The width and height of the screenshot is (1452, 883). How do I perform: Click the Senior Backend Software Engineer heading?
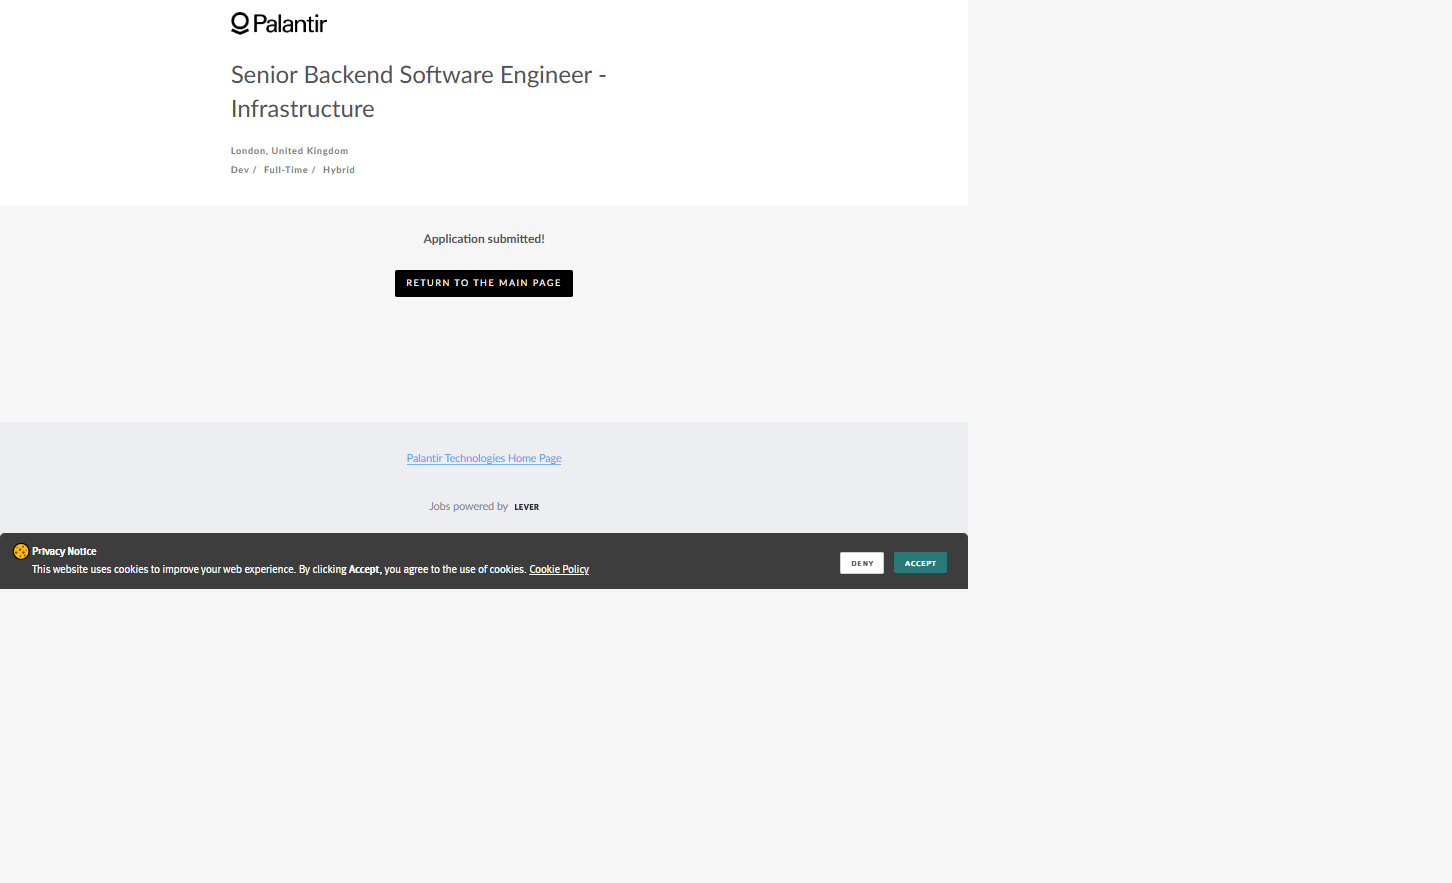click(x=418, y=75)
